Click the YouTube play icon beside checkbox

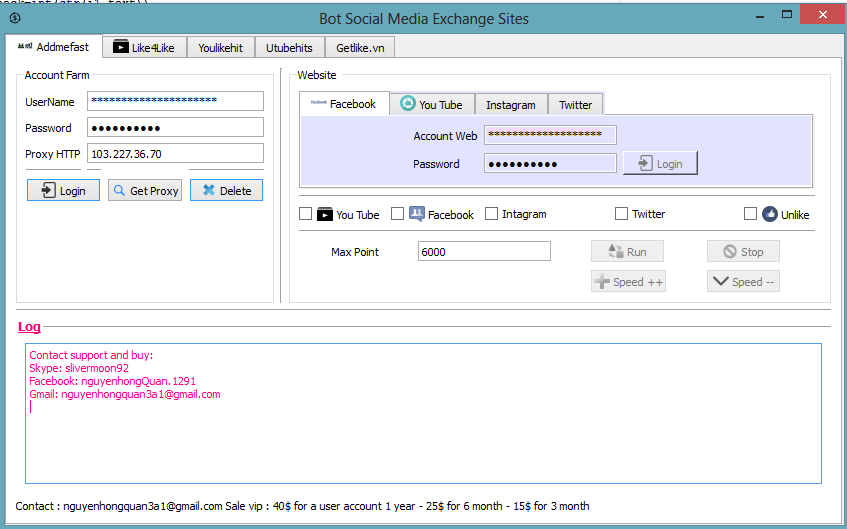tap(325, 215)
